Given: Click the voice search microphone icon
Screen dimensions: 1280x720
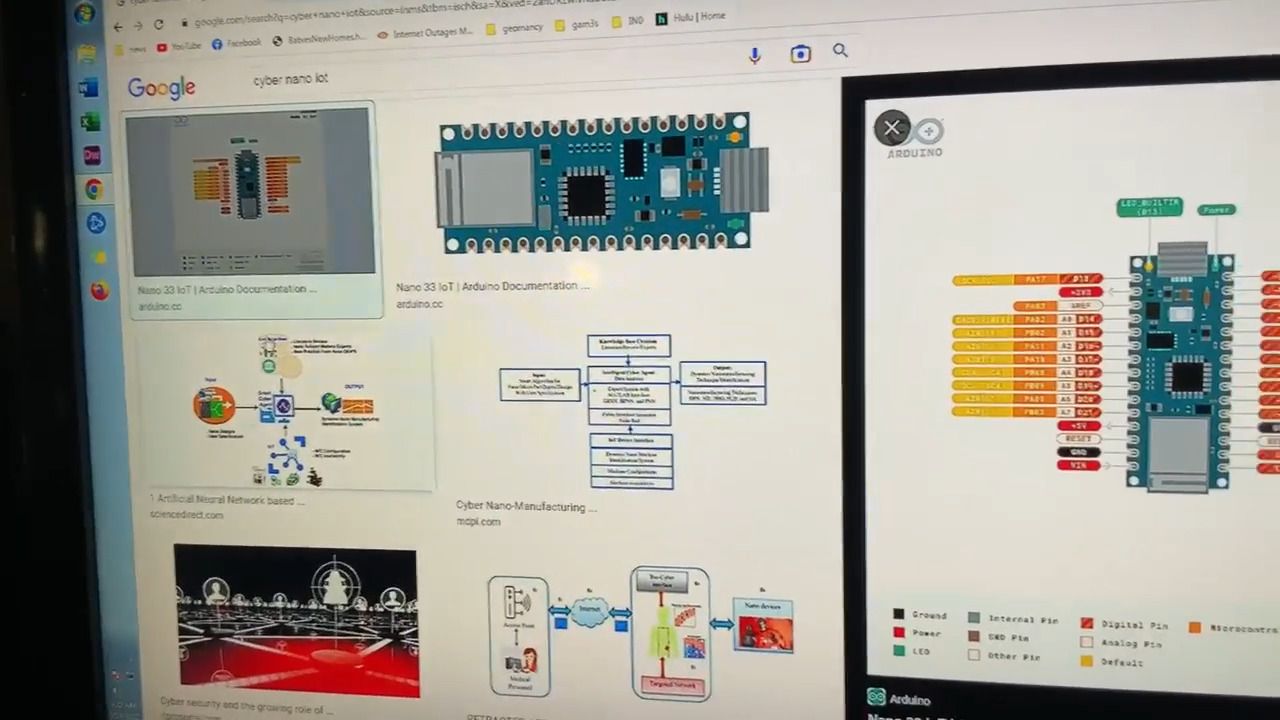Looking at the screenshot, I should click(755, 55).
